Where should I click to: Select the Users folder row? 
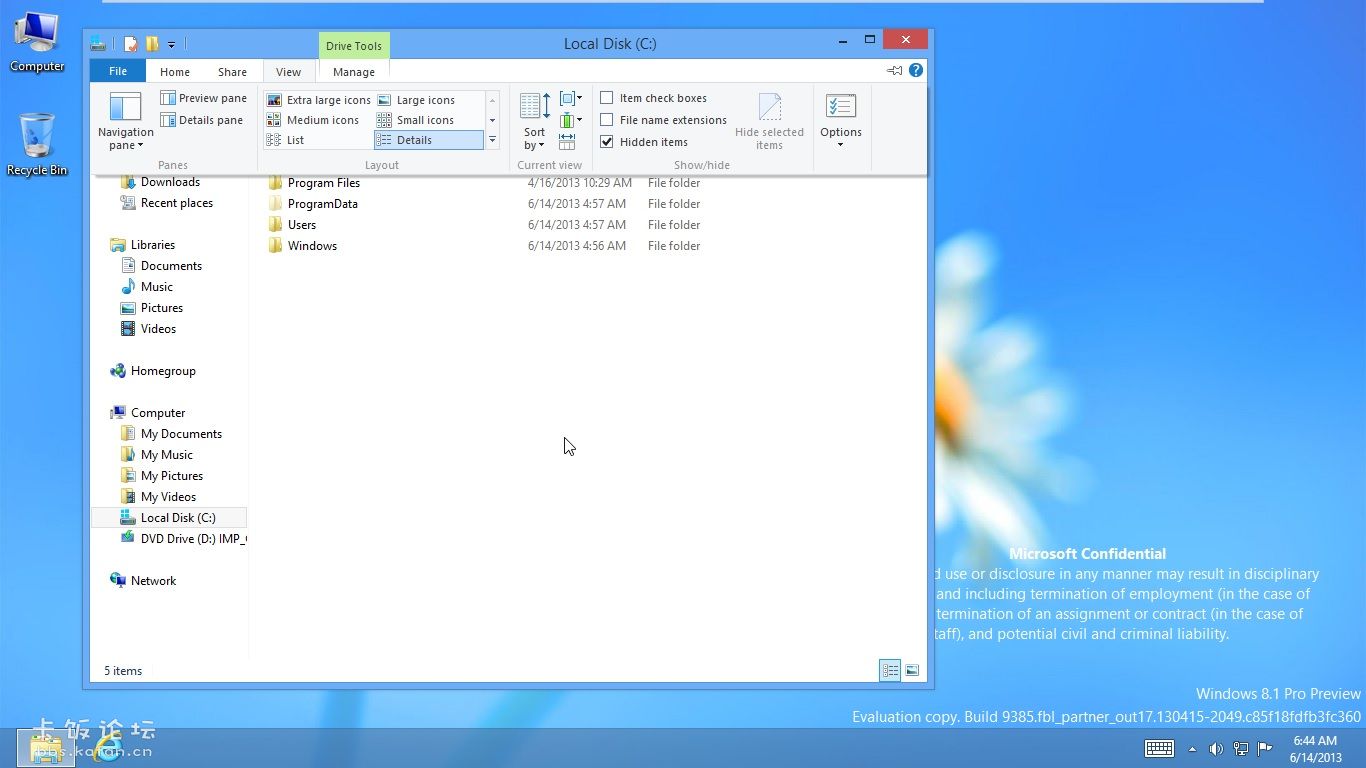click(x=484, y=225)
